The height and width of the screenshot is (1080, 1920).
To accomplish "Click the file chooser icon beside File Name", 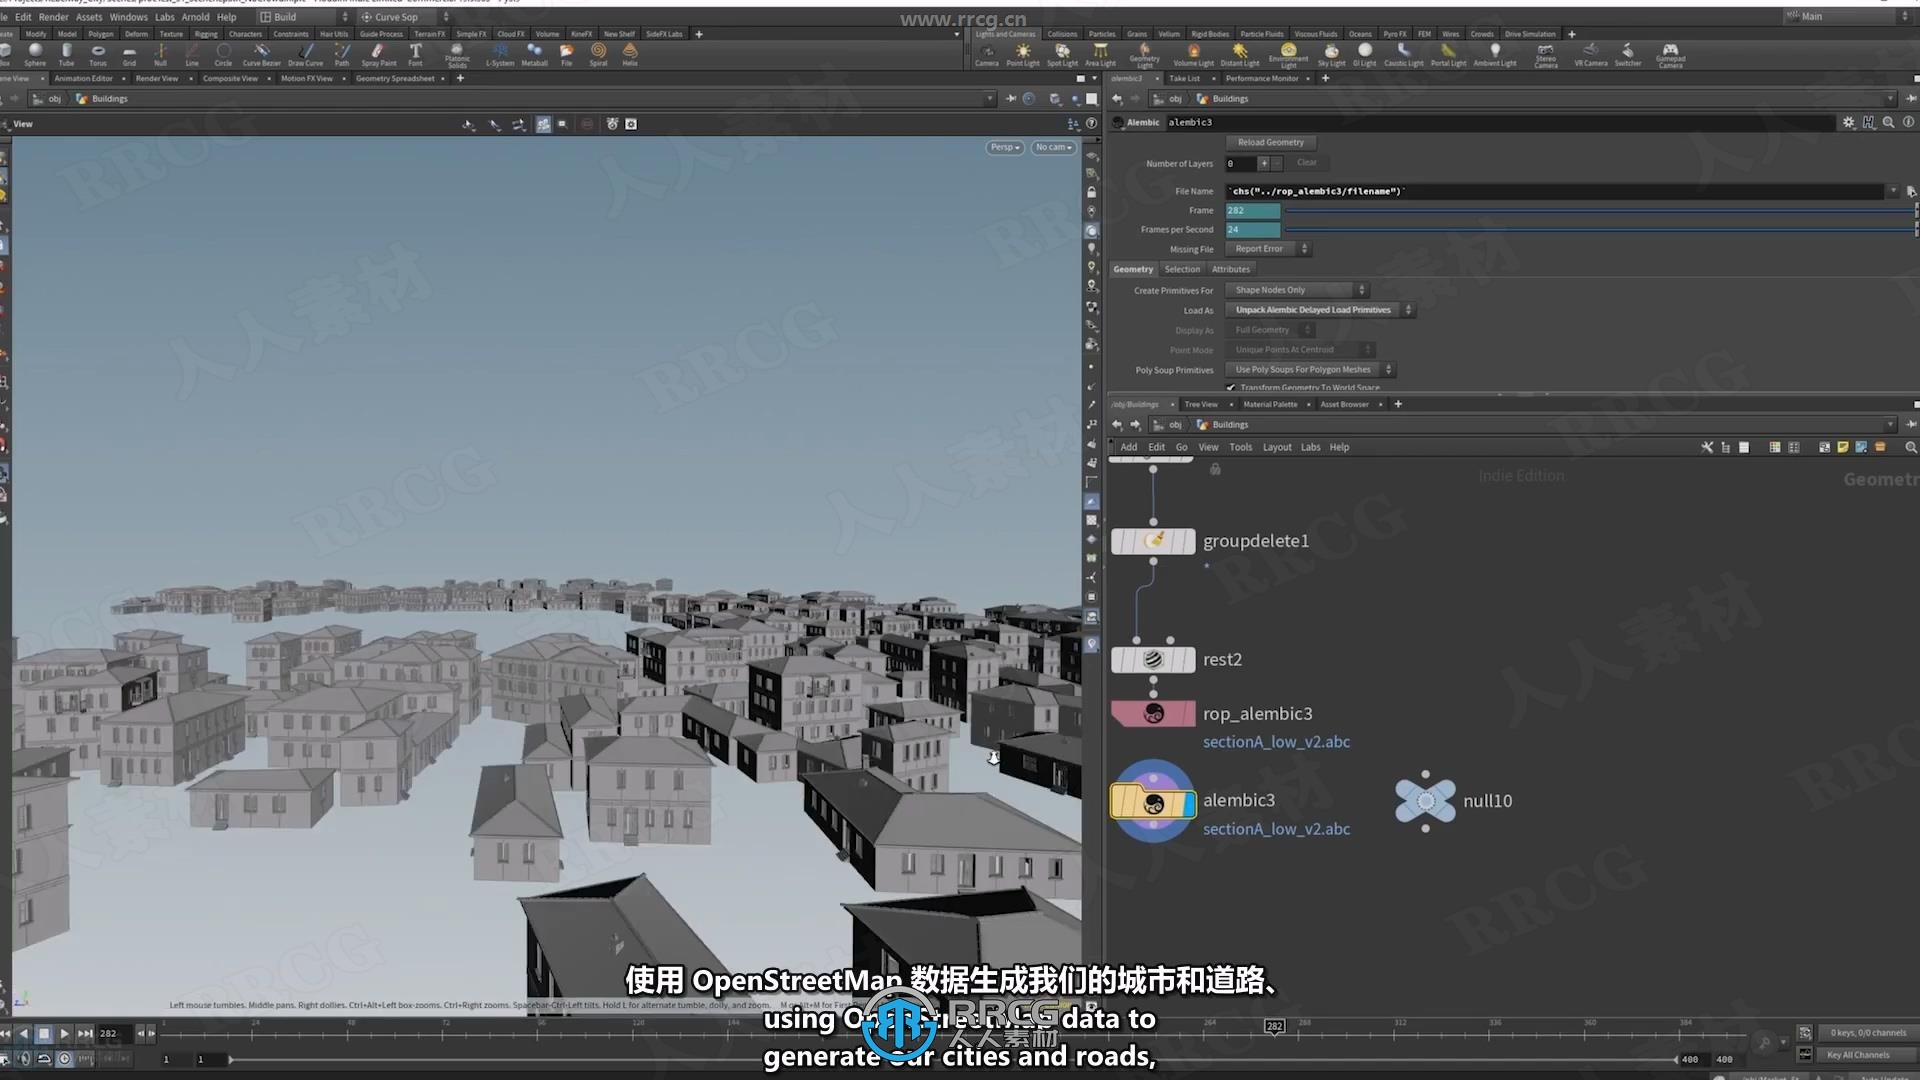I will click(x=1911, y=191).
